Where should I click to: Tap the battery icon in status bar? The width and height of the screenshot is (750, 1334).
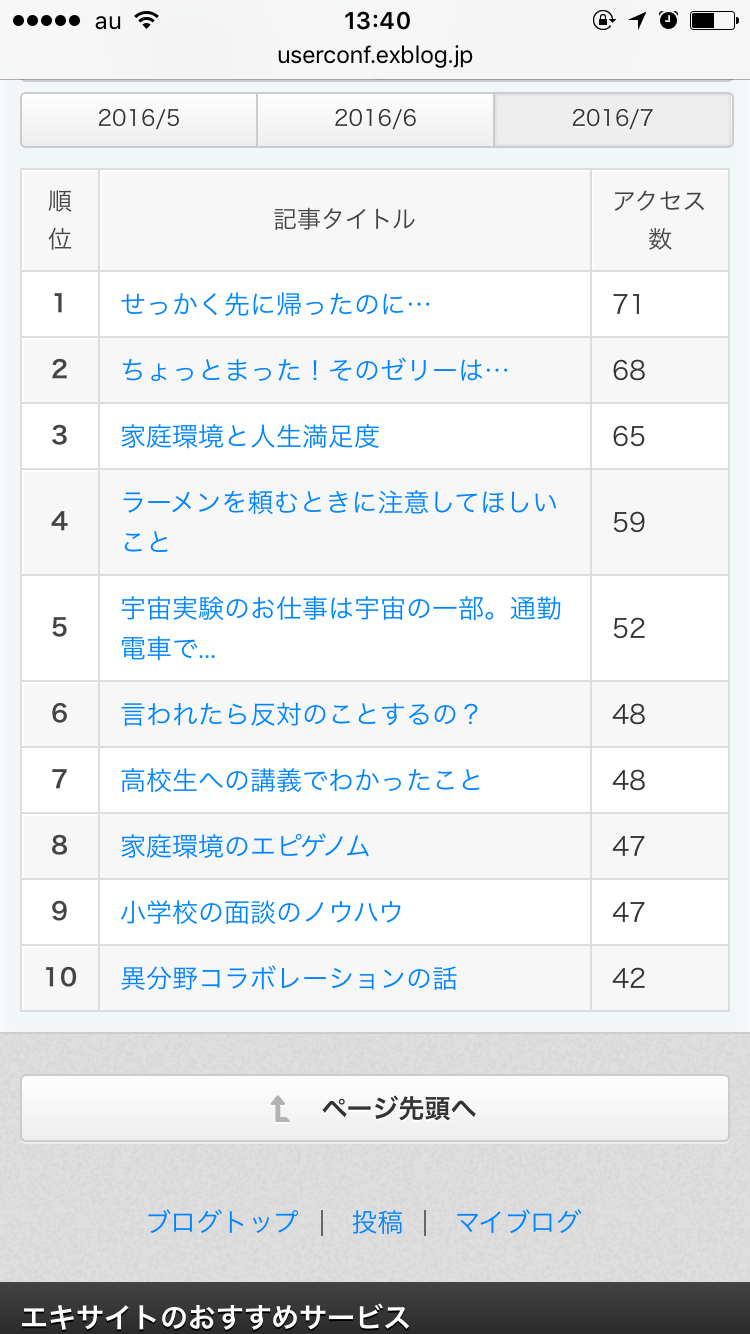(714, 20)
